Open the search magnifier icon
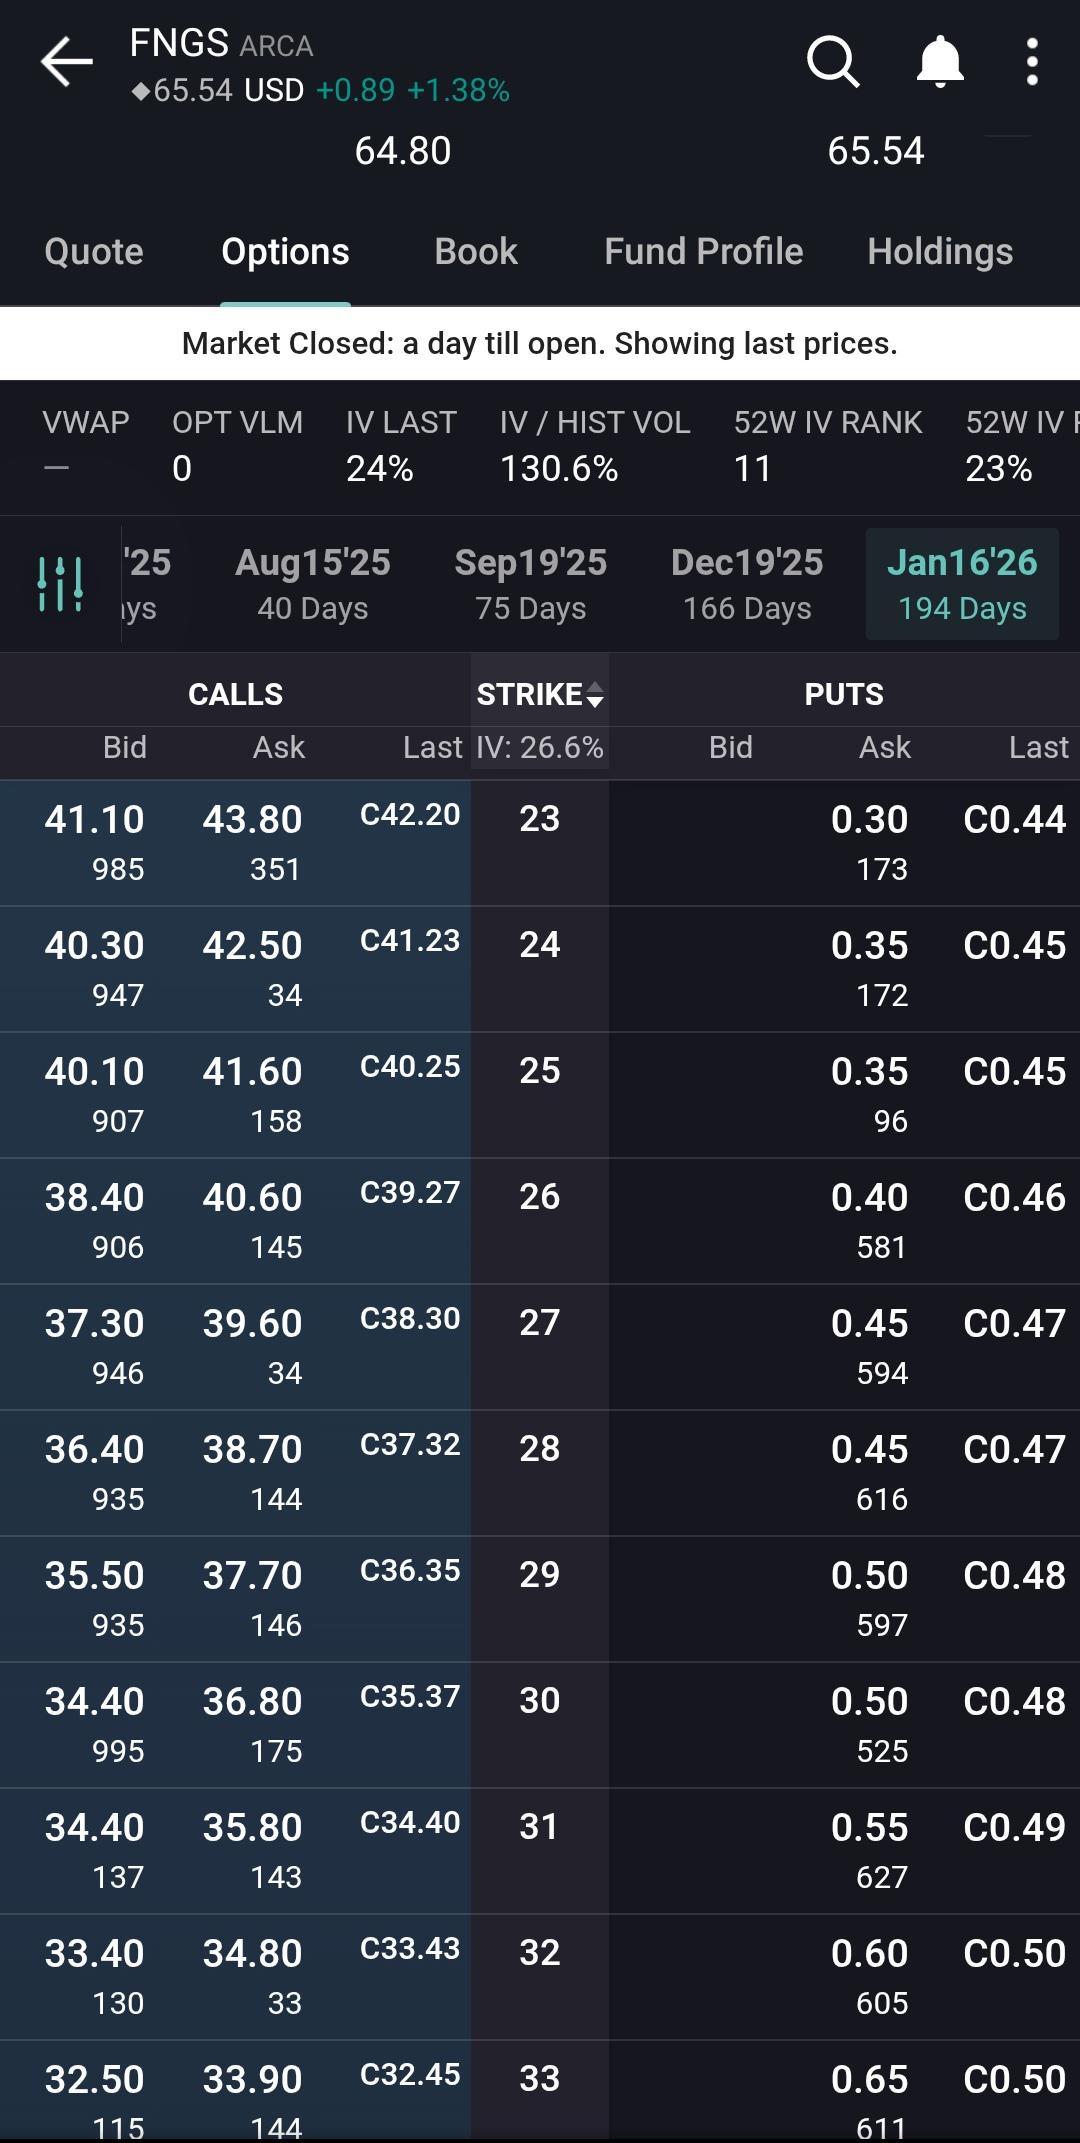This screenshot has height=2143, width=1080. pos(833,62)
